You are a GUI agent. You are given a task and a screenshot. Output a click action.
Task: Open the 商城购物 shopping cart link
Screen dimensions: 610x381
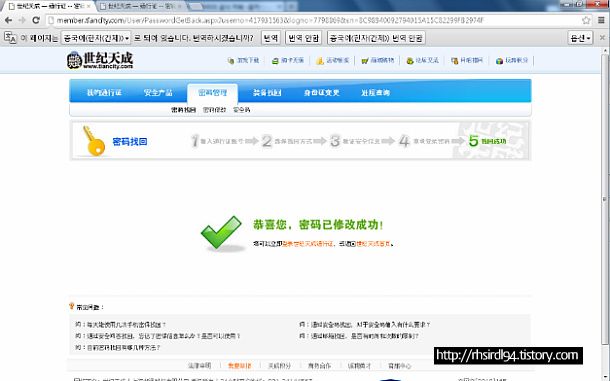coord(378,60)
